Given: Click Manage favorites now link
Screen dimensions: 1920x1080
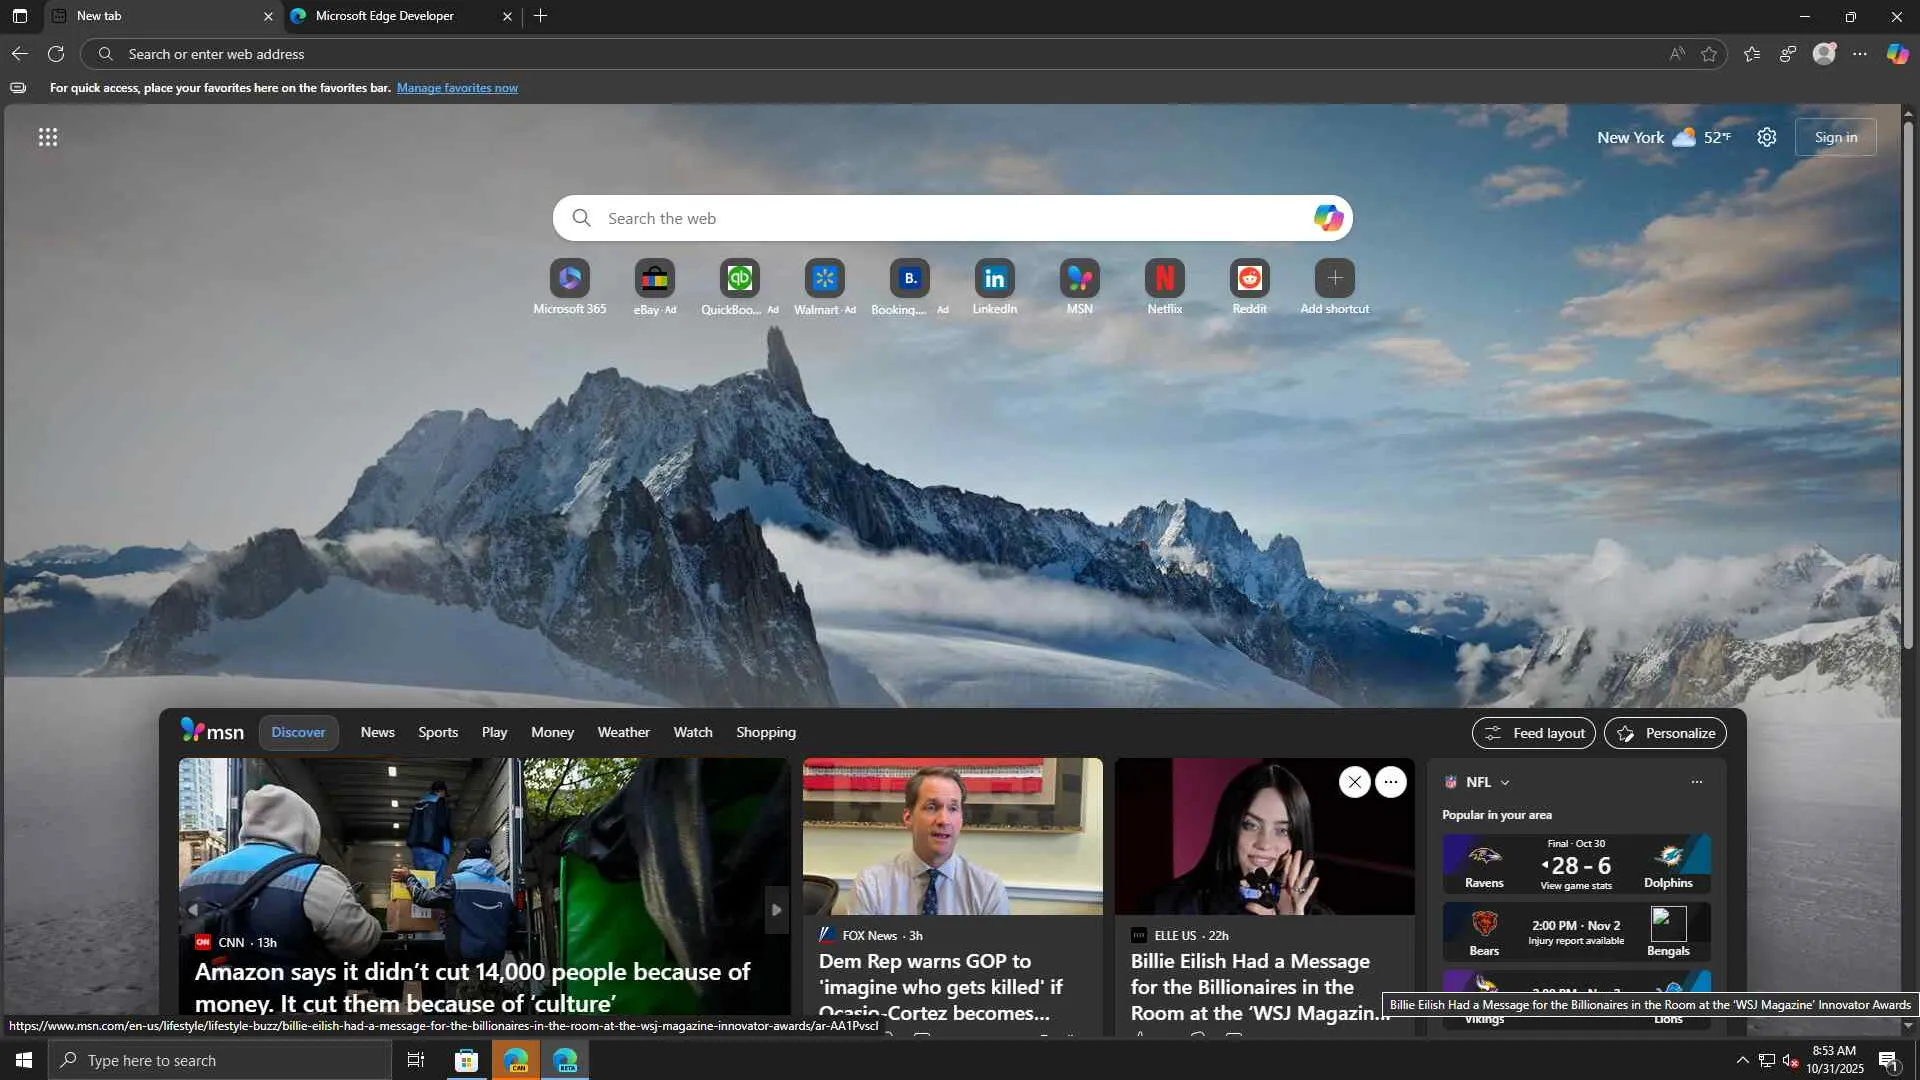Looking at the screenshot, I should [457, 88].
